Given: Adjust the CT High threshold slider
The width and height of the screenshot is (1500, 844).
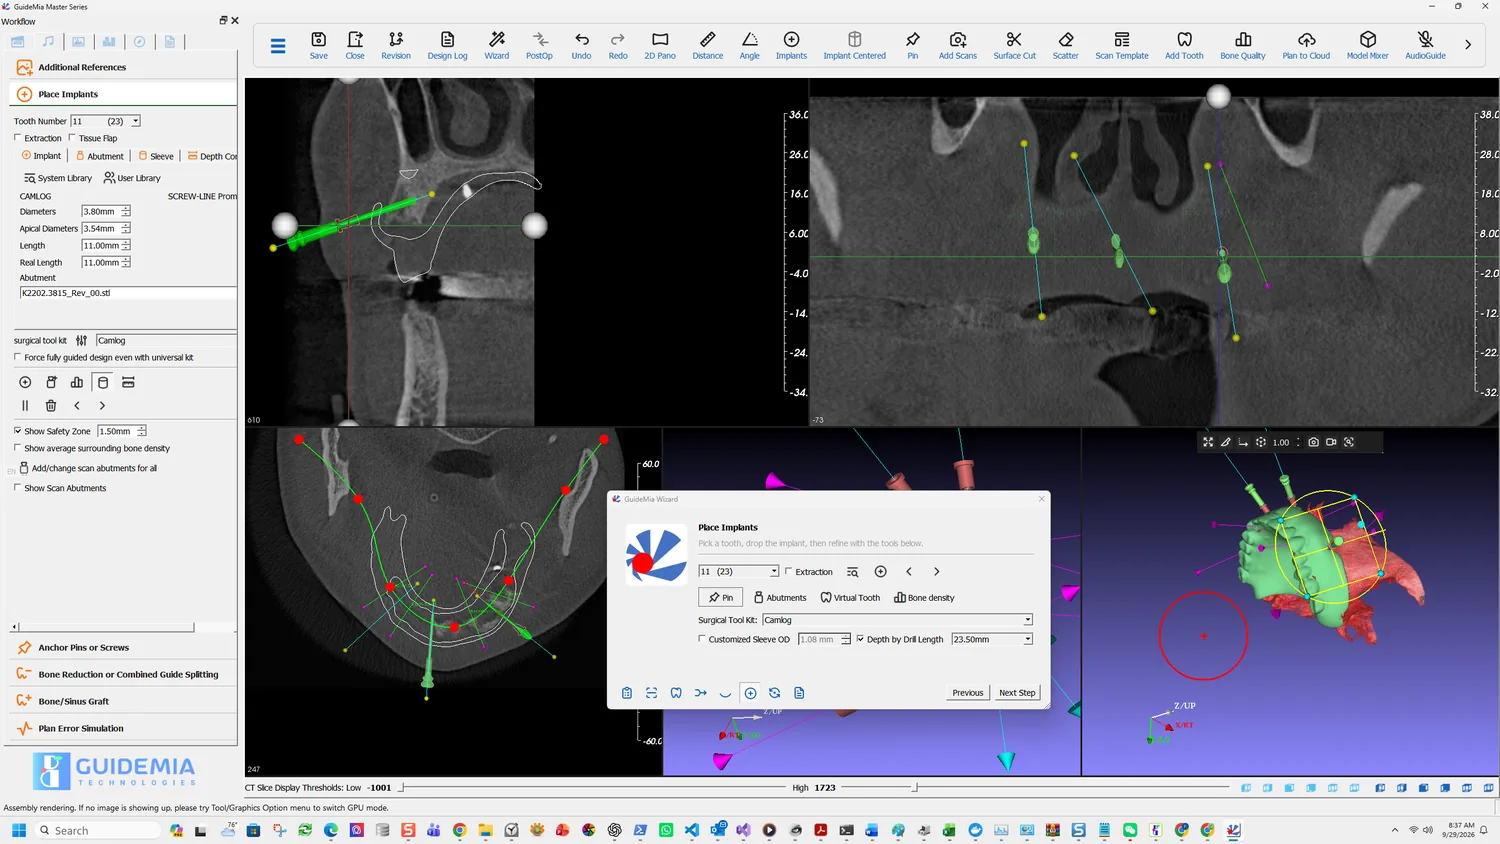Looking at the screenshot, I should [915, 788].
